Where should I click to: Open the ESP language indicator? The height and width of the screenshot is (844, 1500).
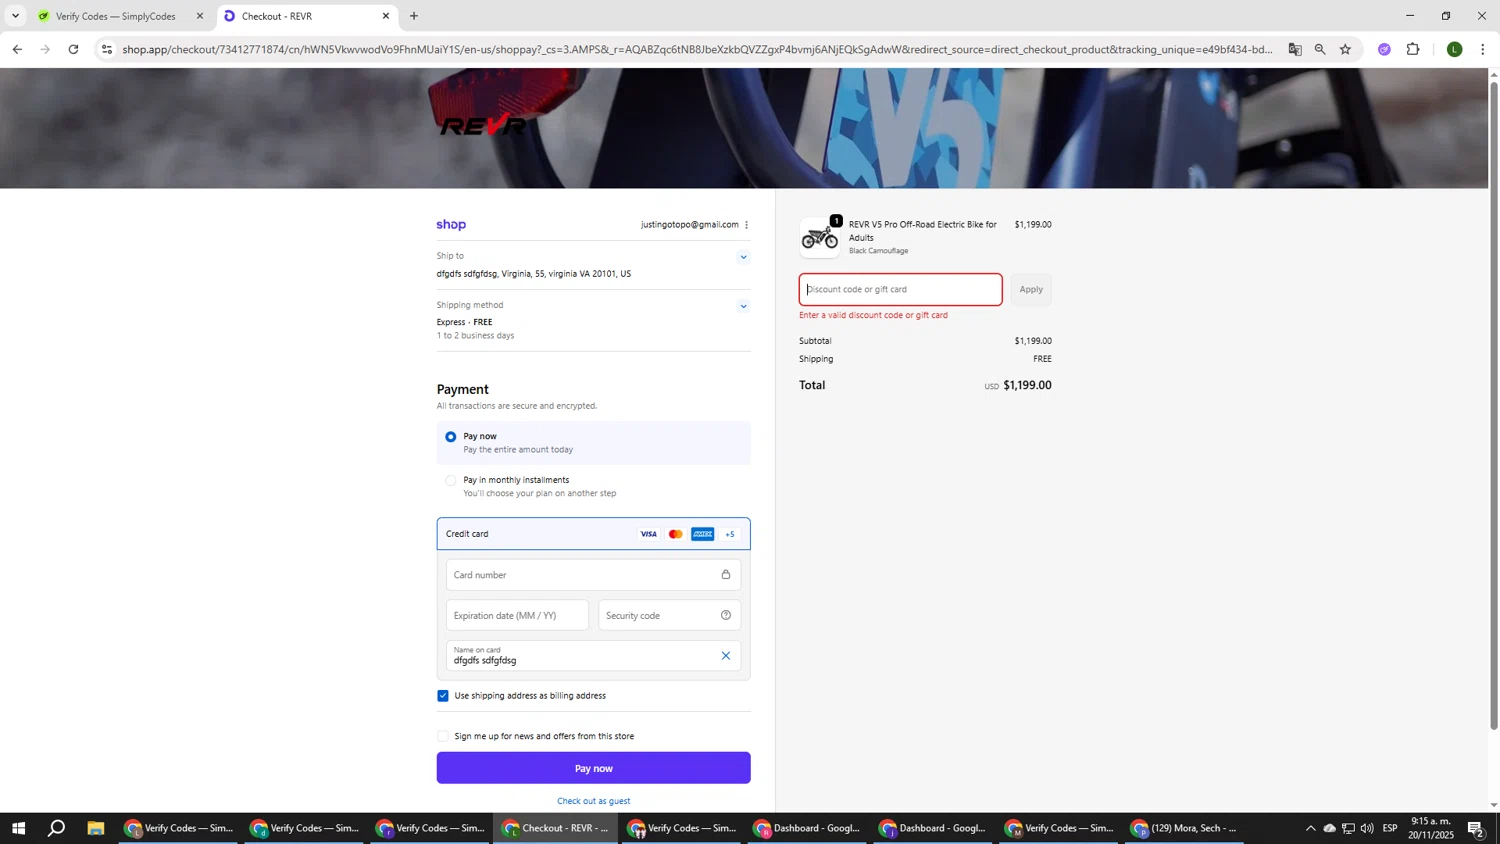point(1390,828)
